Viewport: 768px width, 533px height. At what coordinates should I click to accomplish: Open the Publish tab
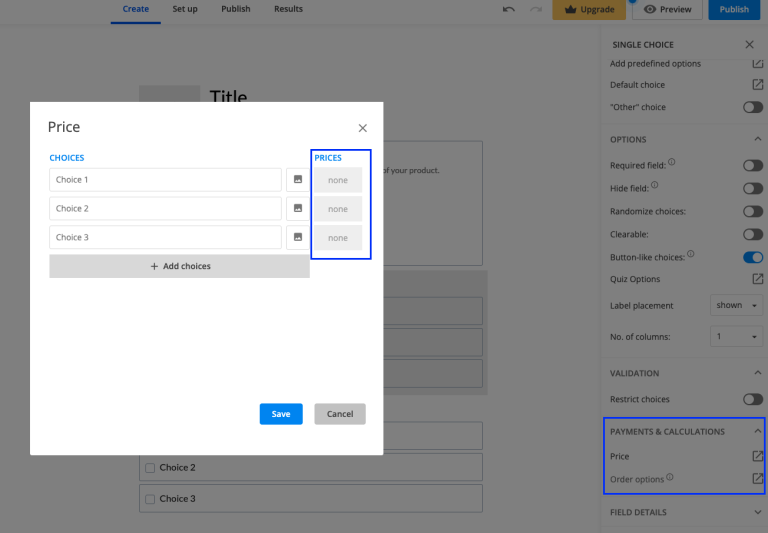(236, 9)
